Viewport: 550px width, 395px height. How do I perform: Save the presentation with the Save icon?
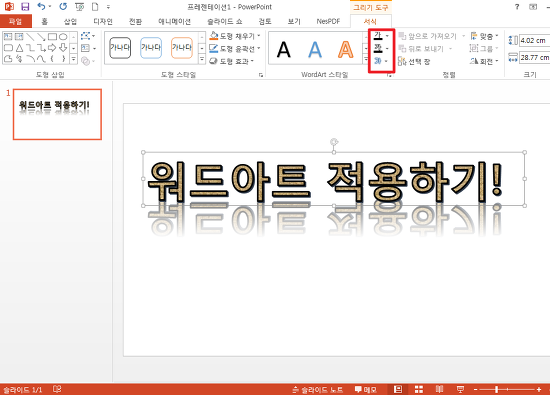coord(25,7)
